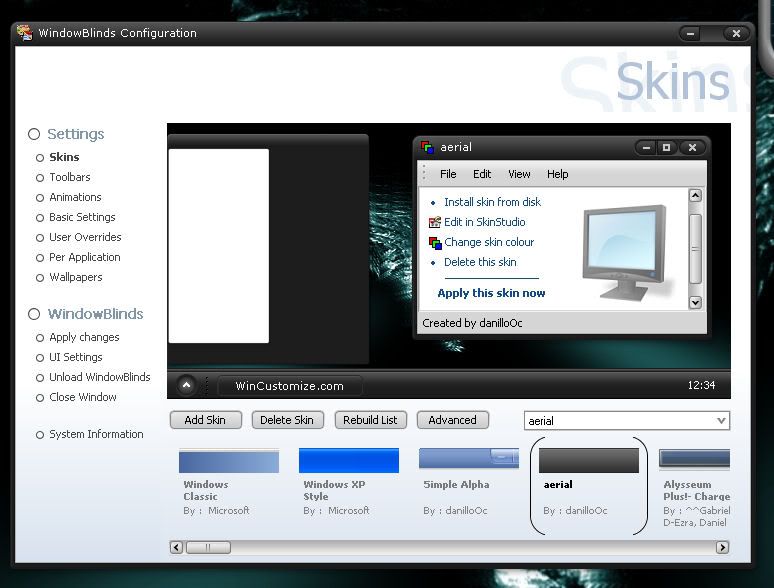Click Apply this skin now link
Viewport: 774px width, 588px height.
(491, 293)
